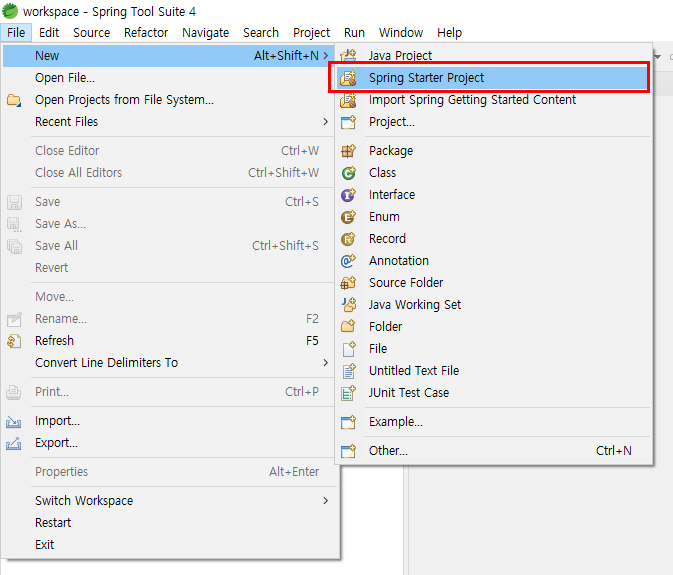Select Java Working Set entry

494,305
